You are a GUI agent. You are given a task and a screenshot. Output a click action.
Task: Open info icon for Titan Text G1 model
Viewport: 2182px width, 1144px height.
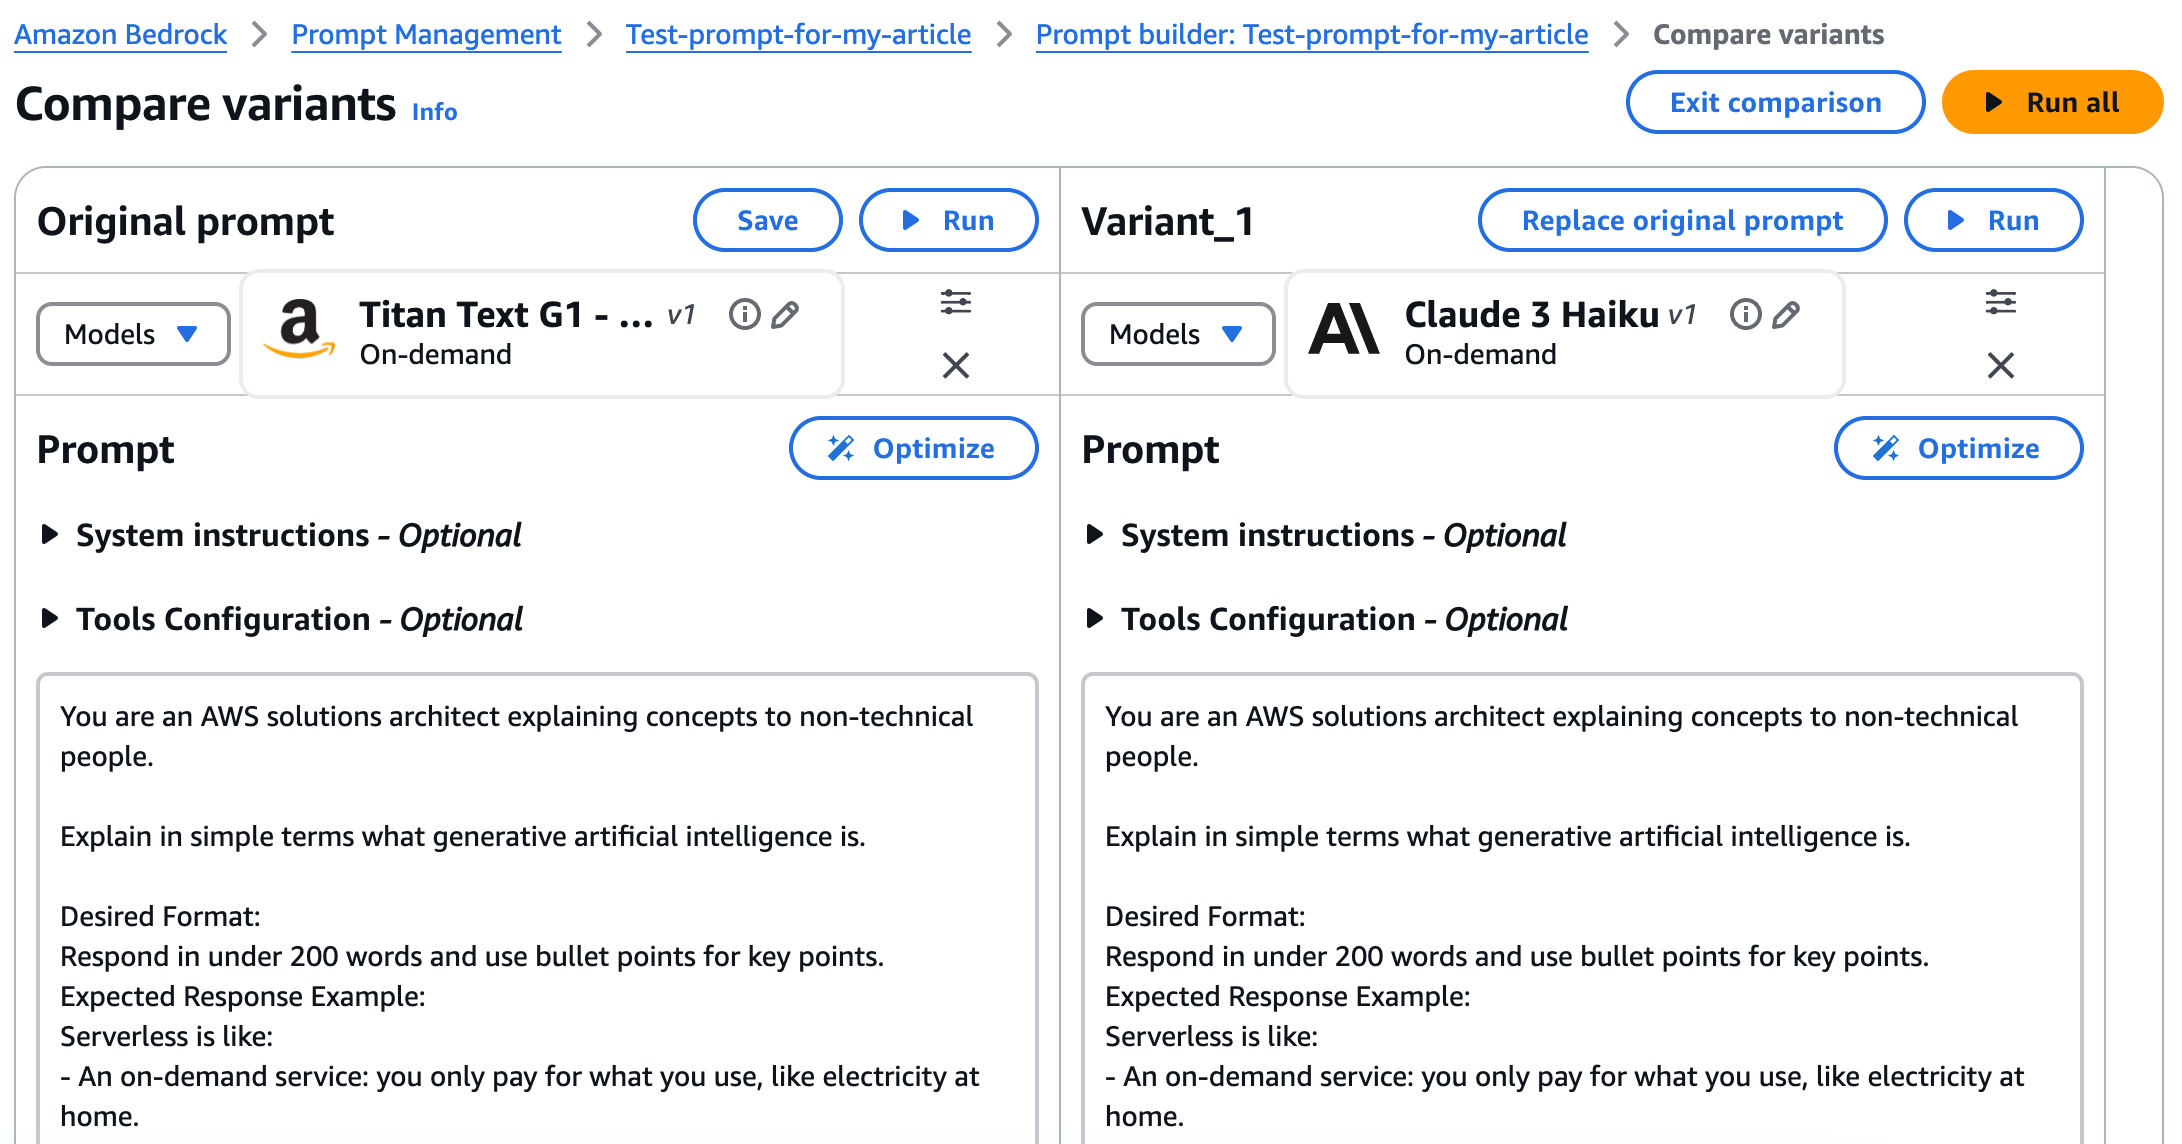[x=744, y=315]
